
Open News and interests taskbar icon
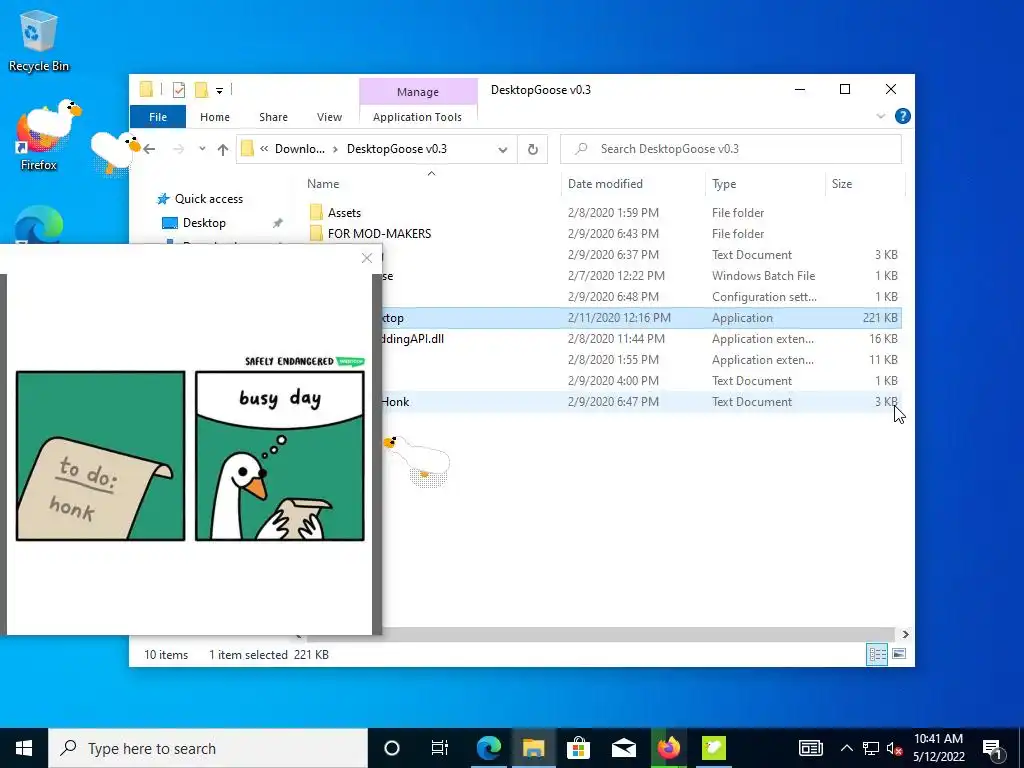[810, 748]
